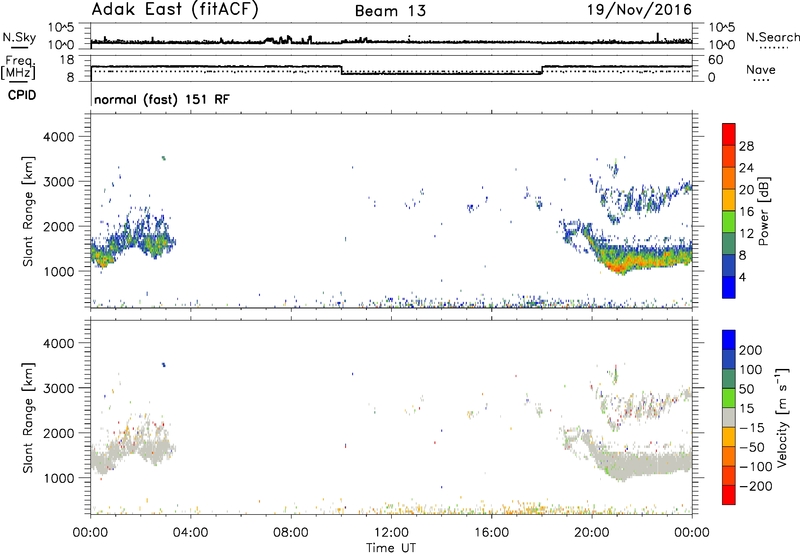800x554 pixels.
Task: Click the '04:00' time axis label
Action: click(x=190, y=533)
